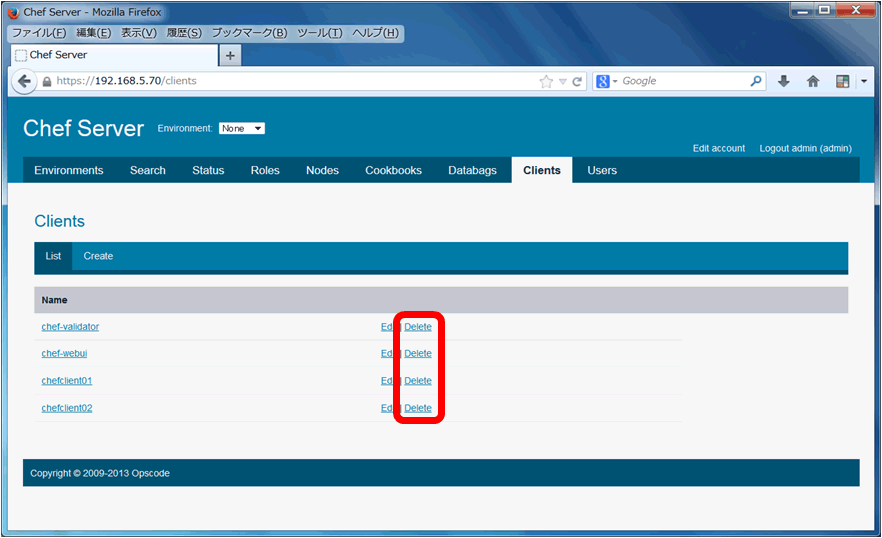Click the Firefox back arrow button
The width and height of the screenshot is (882, 538).
coord(24,82)
